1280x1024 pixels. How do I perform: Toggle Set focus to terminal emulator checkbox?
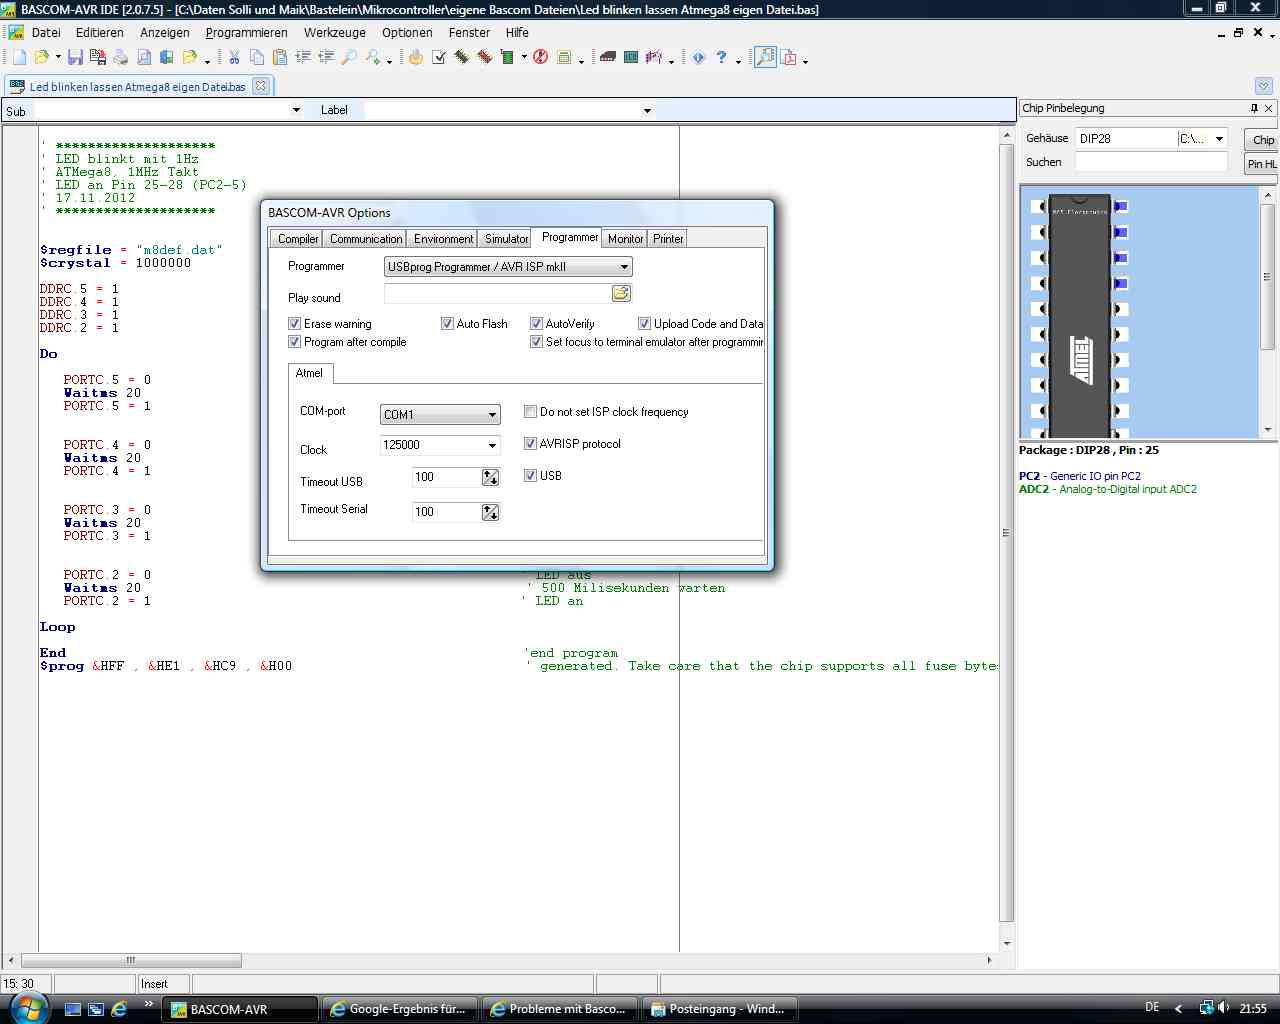coord(536,342)
